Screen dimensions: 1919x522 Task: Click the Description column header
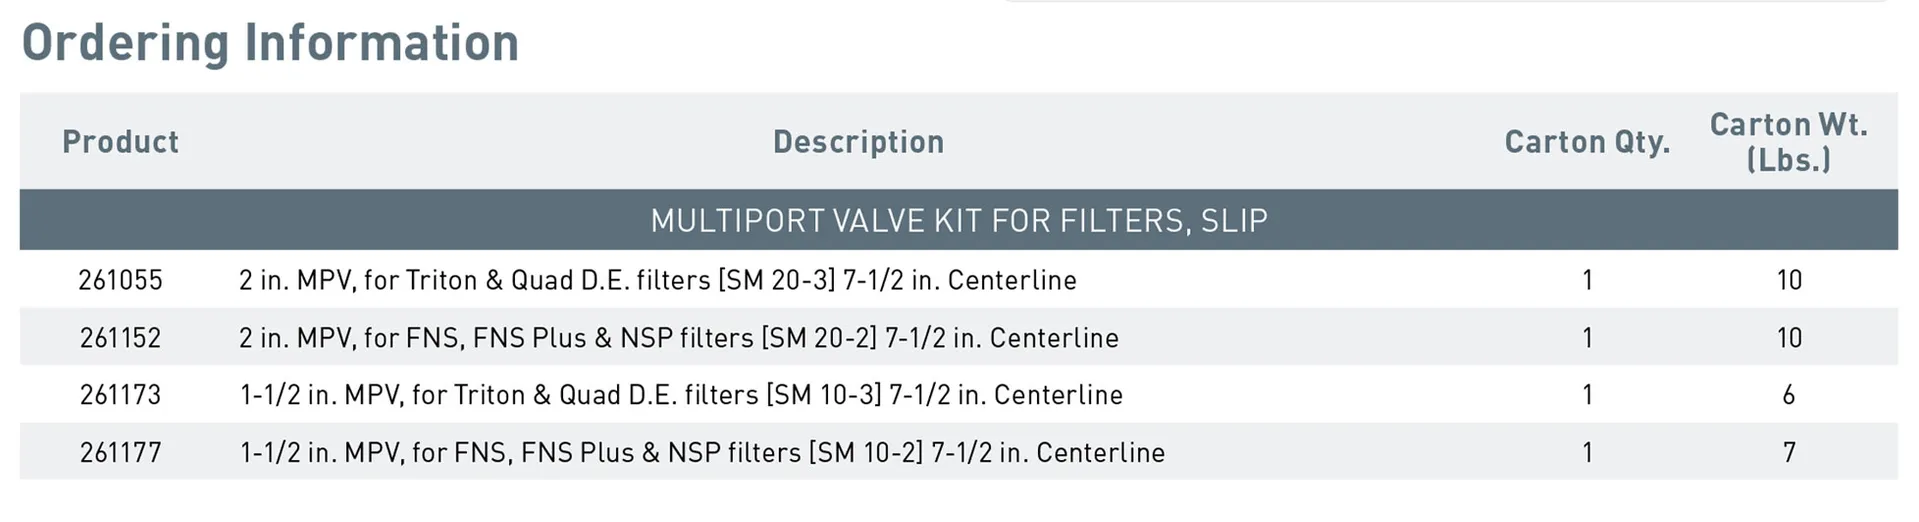858,142
